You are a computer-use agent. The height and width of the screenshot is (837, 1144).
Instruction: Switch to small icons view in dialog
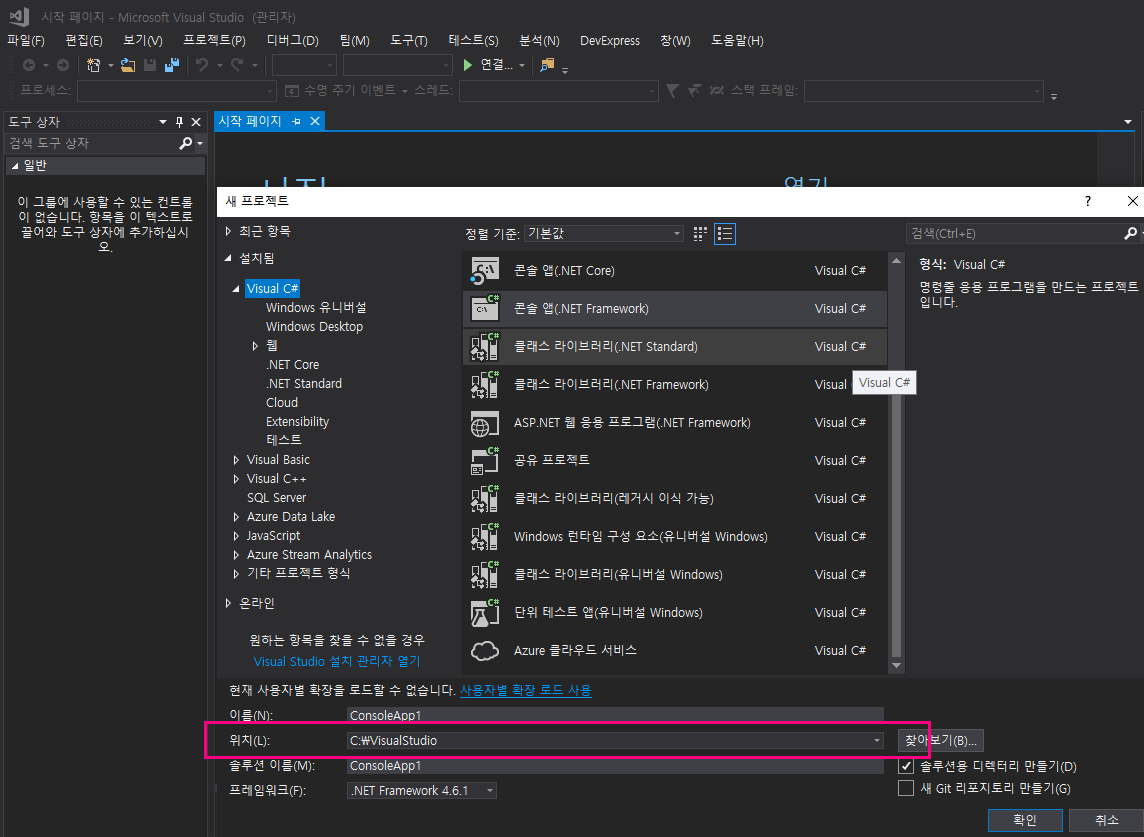point(700,234)
